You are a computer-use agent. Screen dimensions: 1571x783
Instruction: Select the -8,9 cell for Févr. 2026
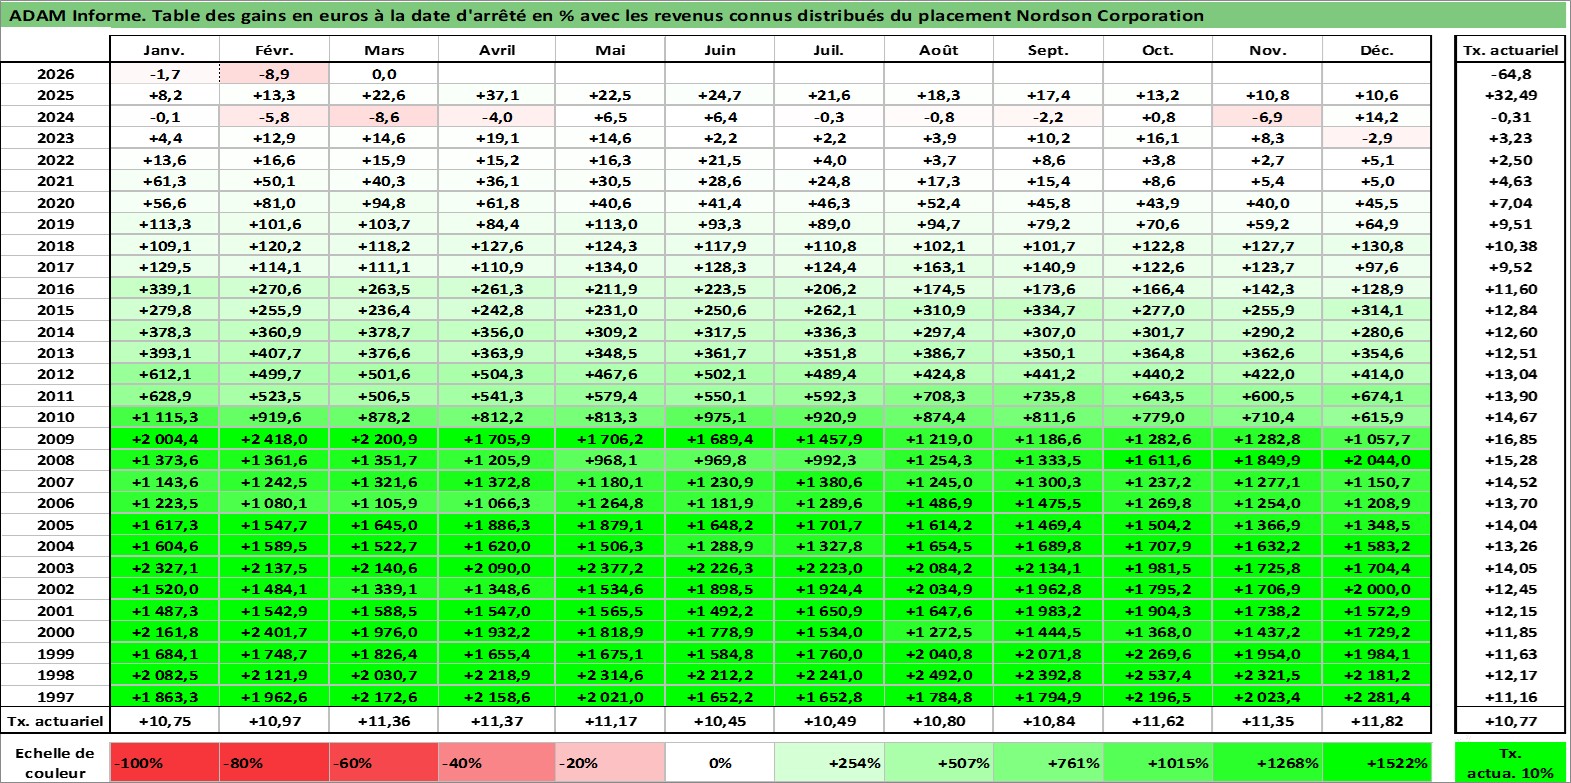coord(274,74)
